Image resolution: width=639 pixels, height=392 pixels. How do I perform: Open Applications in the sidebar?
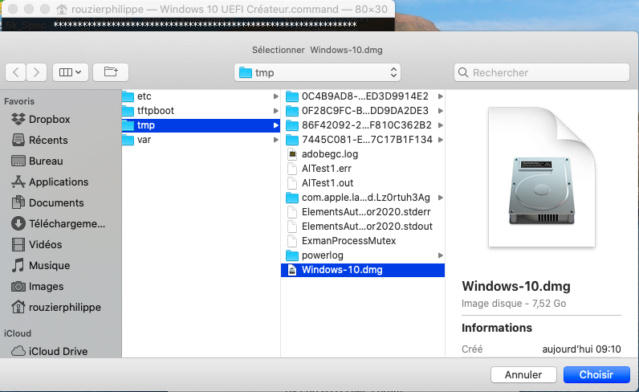(x=50, y=182)
